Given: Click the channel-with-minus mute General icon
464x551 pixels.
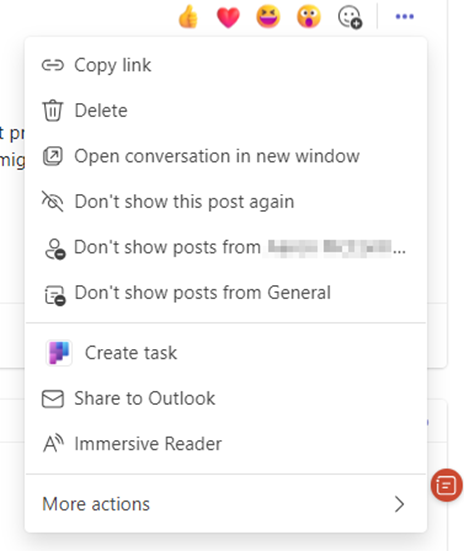Looking at the screenshot, I should [55, 295].
